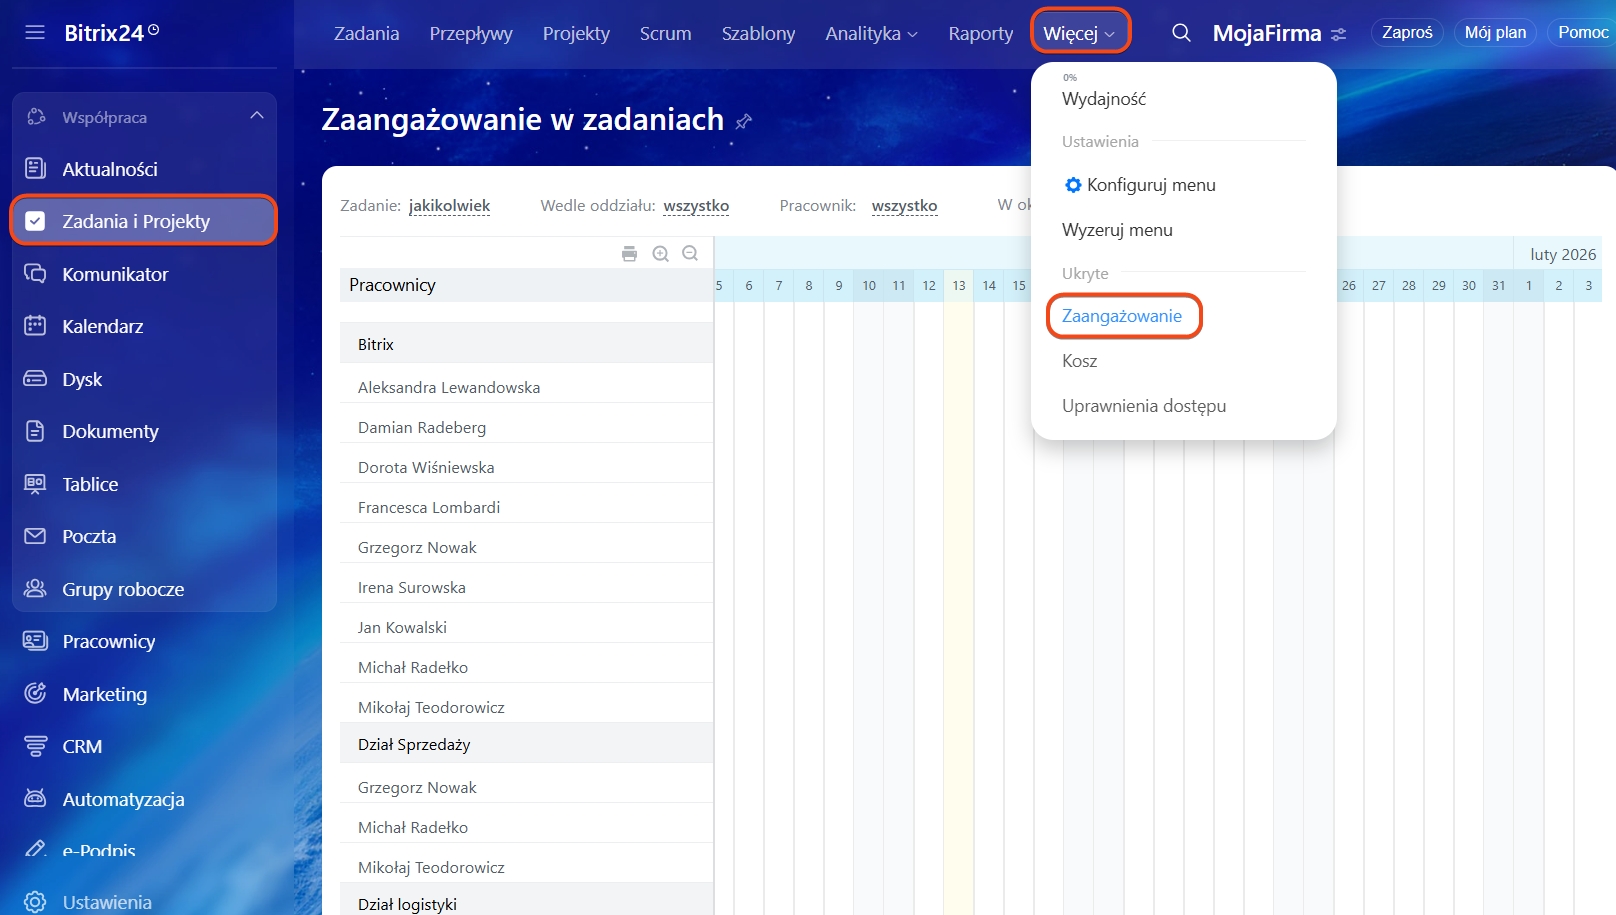This screenshot has height=915, width=1616.
Task: Change the Zadanie filter value jakikolwiek
Action: 449,206
